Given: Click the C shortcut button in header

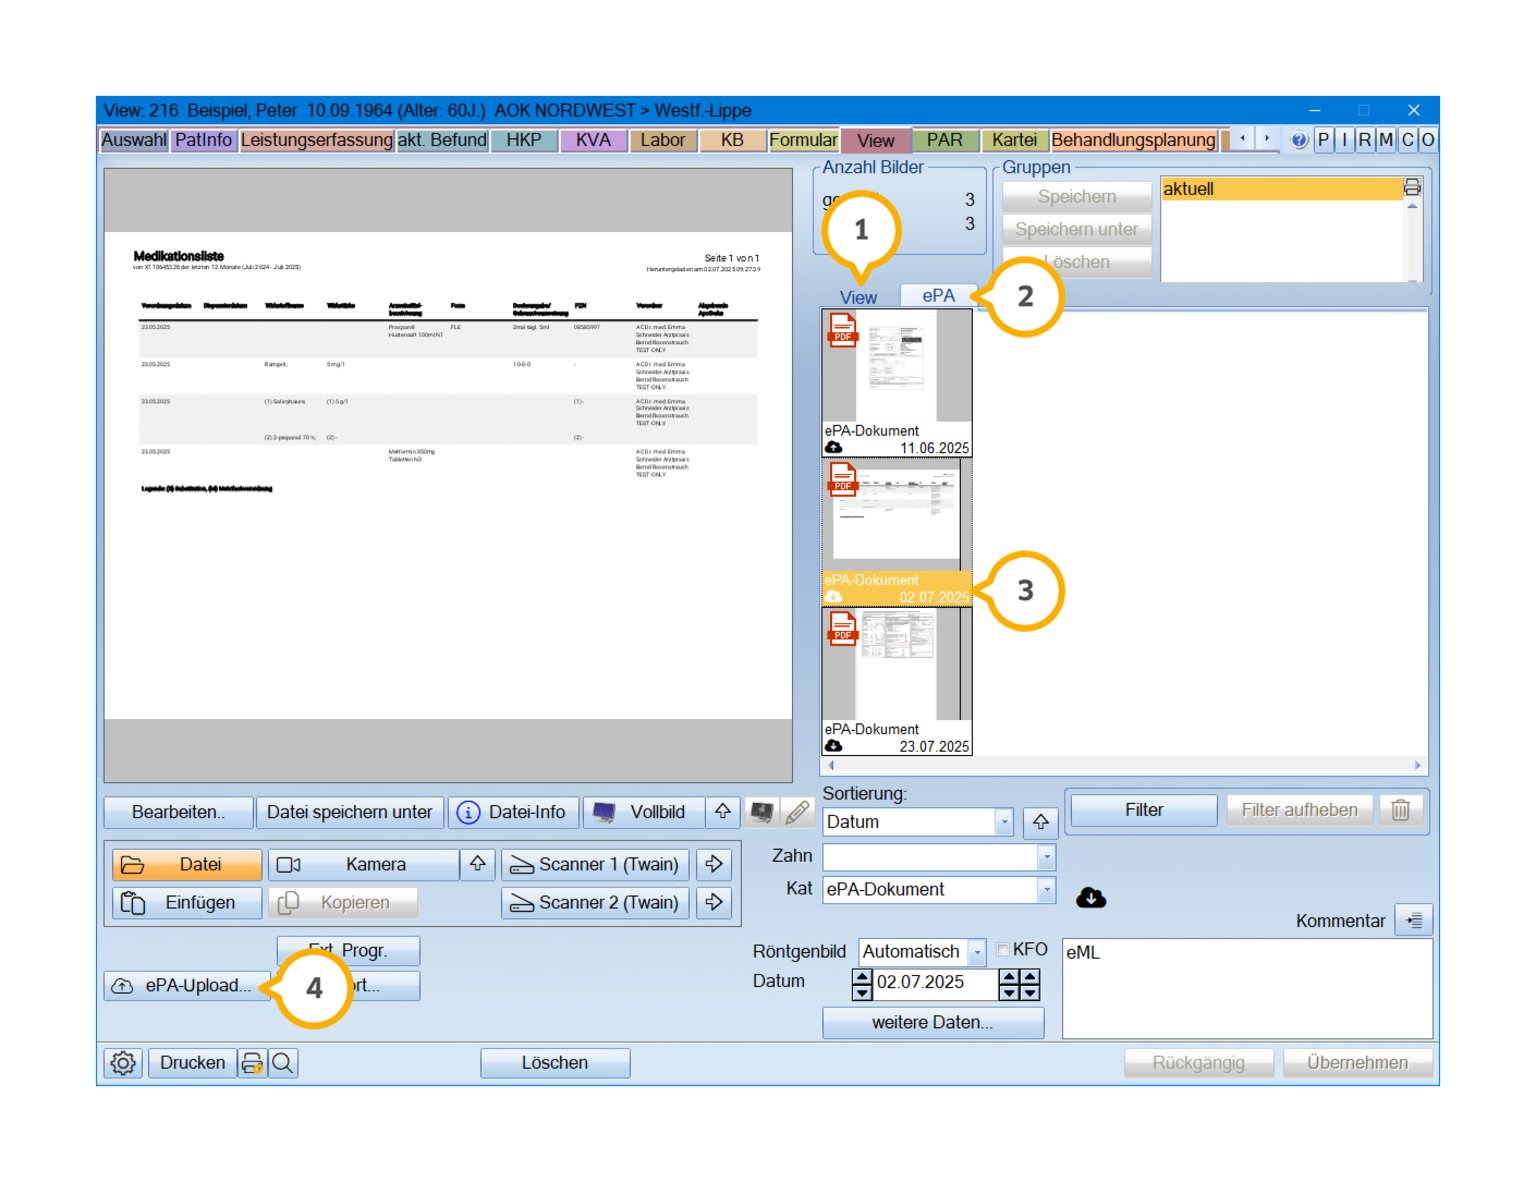Looking at the screenshot, I should (x=1407, y=140).
